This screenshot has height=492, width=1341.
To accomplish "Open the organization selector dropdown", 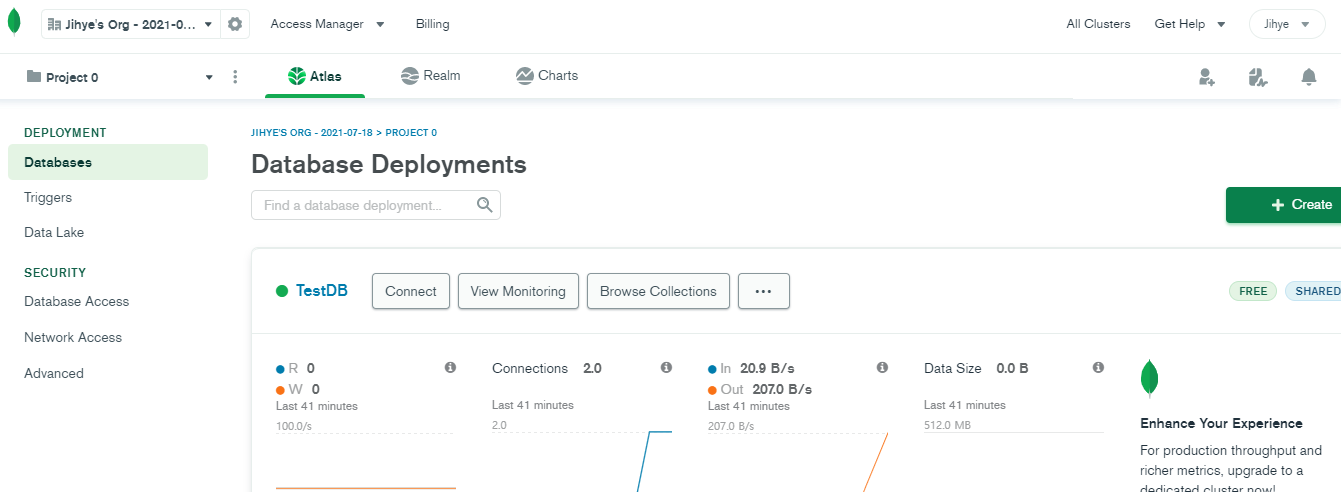I will click(131, 24).
